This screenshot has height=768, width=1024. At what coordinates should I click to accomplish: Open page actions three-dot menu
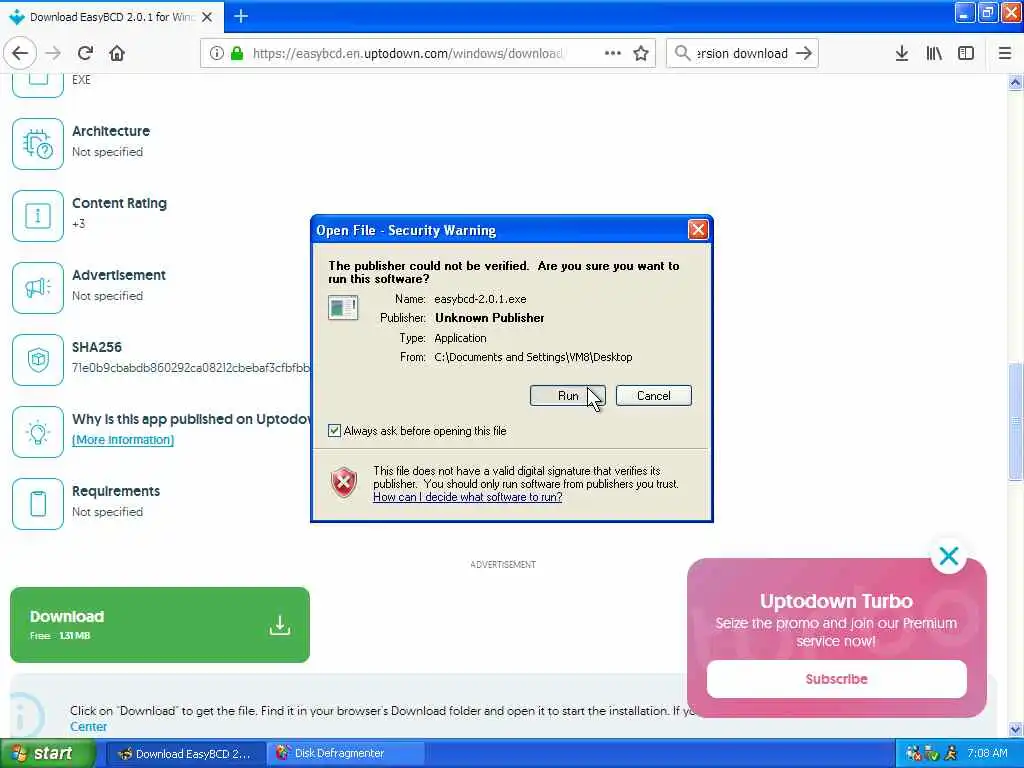point(613,53)
